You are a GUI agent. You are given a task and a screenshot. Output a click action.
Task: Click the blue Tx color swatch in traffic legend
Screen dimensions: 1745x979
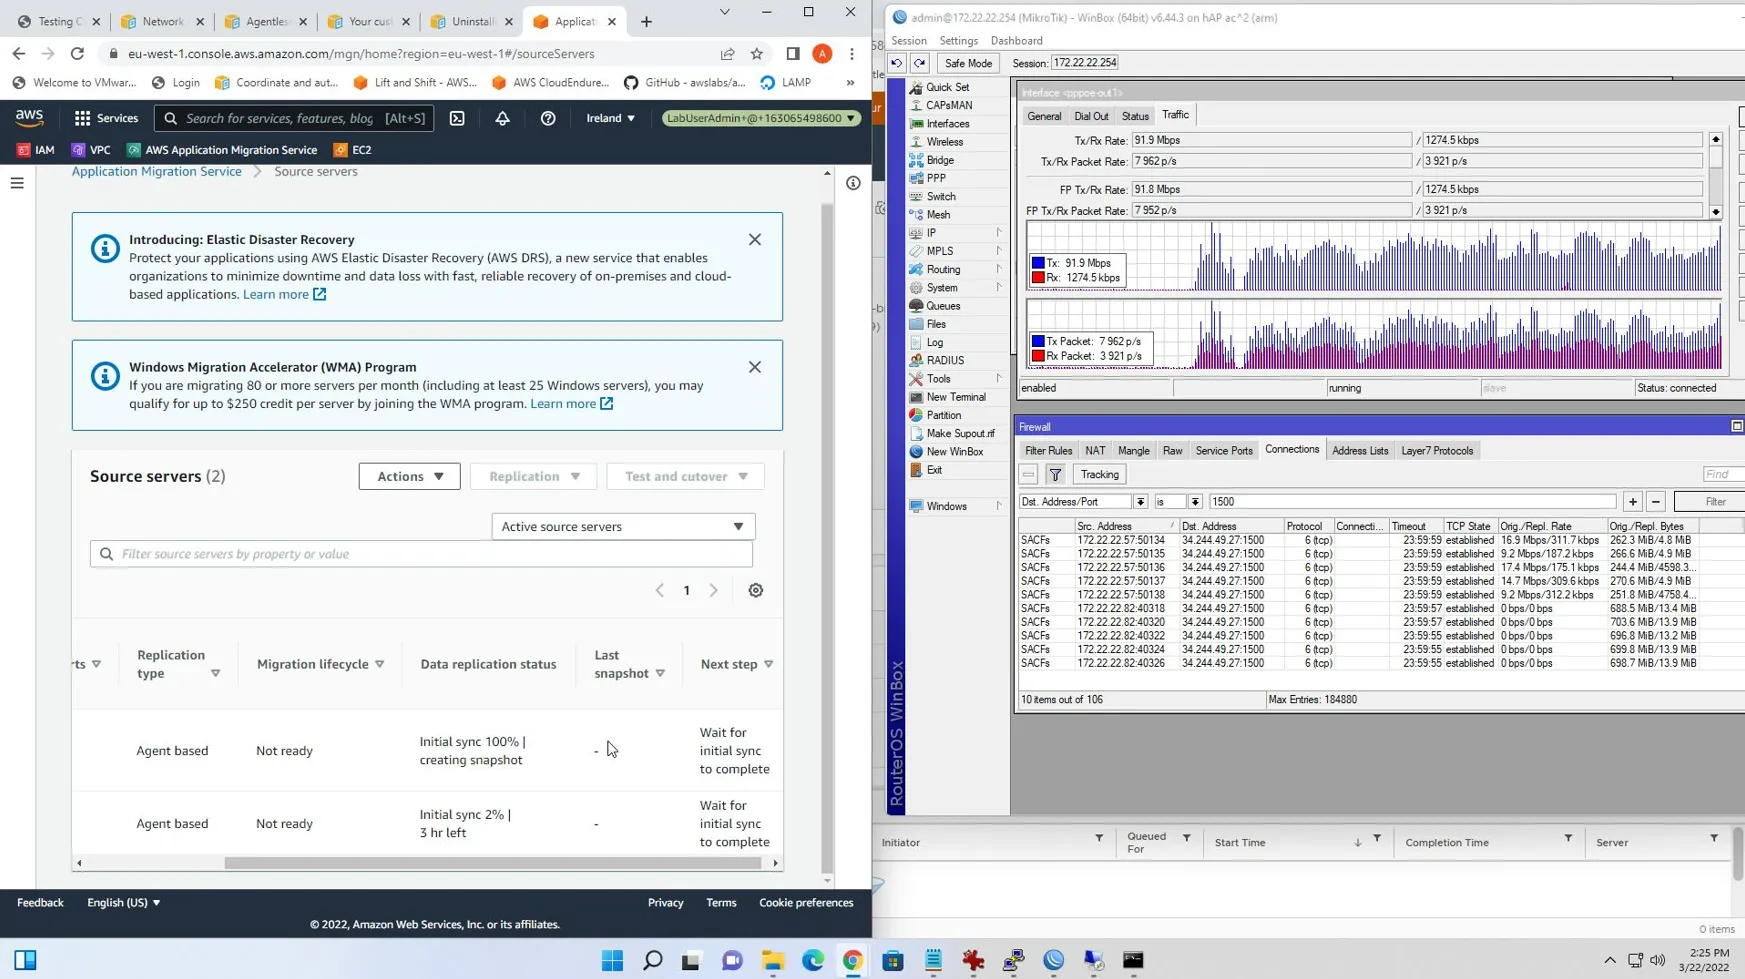1038,263
